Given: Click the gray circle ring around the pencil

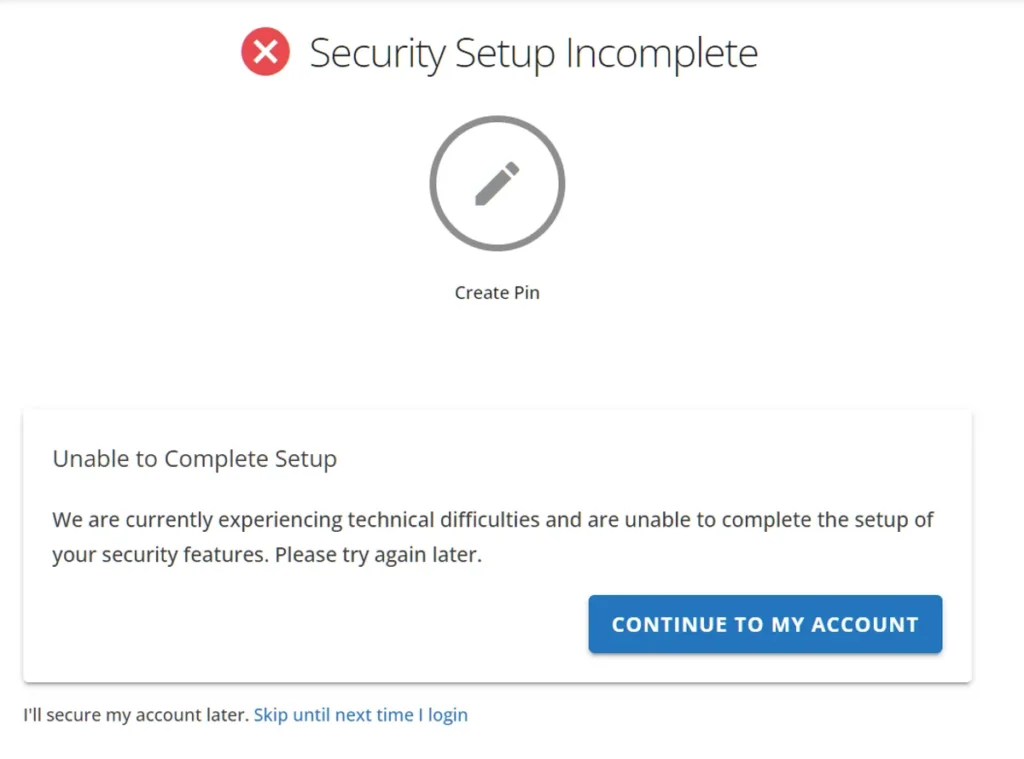Looking at the screenshot, I should [497, 184].
